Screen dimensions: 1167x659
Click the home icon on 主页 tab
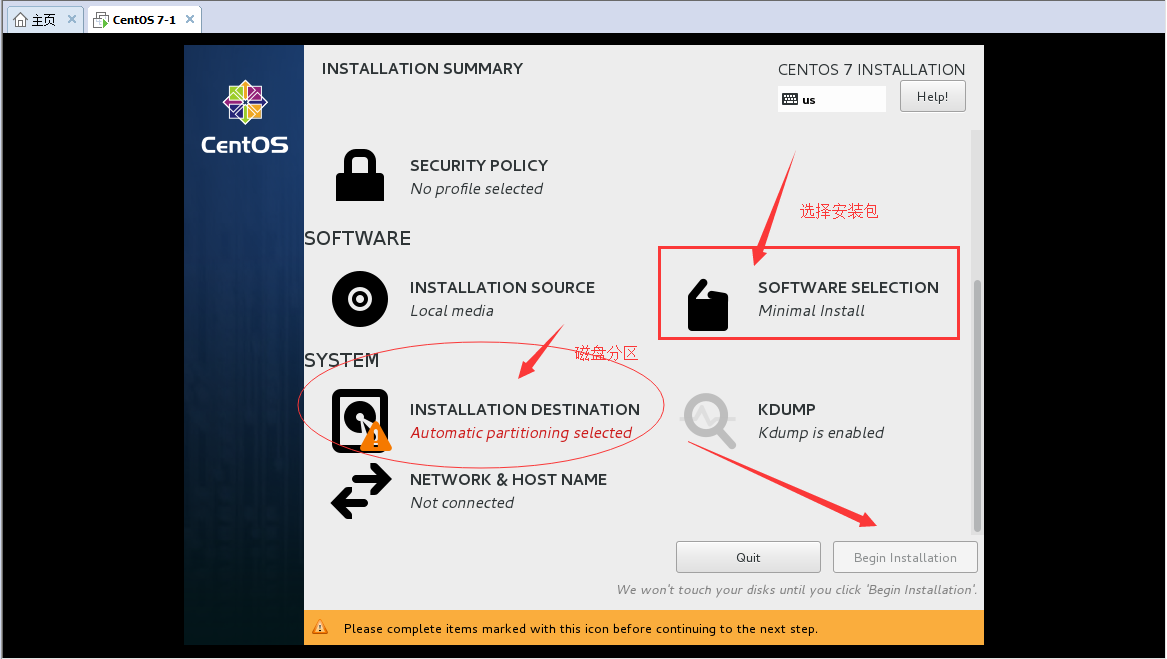(x=21, y=19)
